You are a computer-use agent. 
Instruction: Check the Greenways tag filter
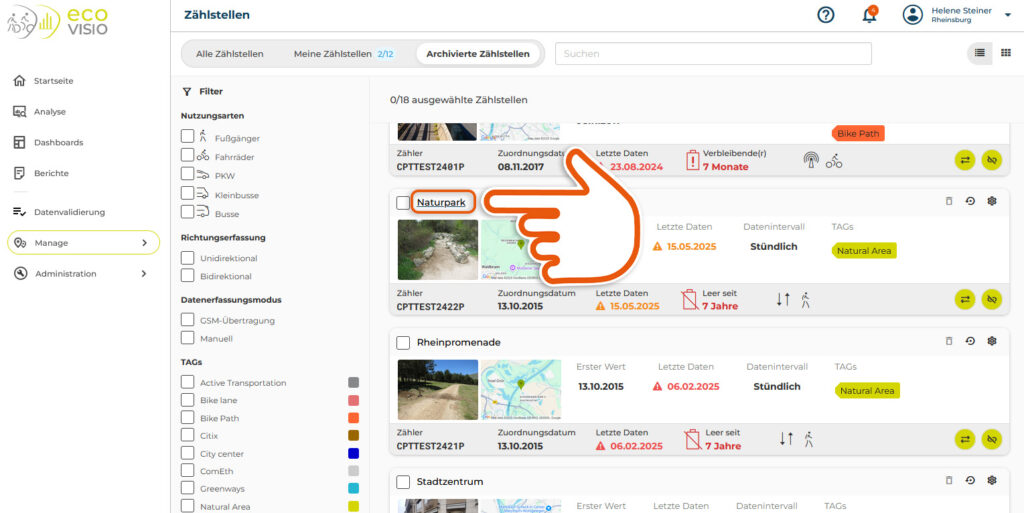point(187,488)
